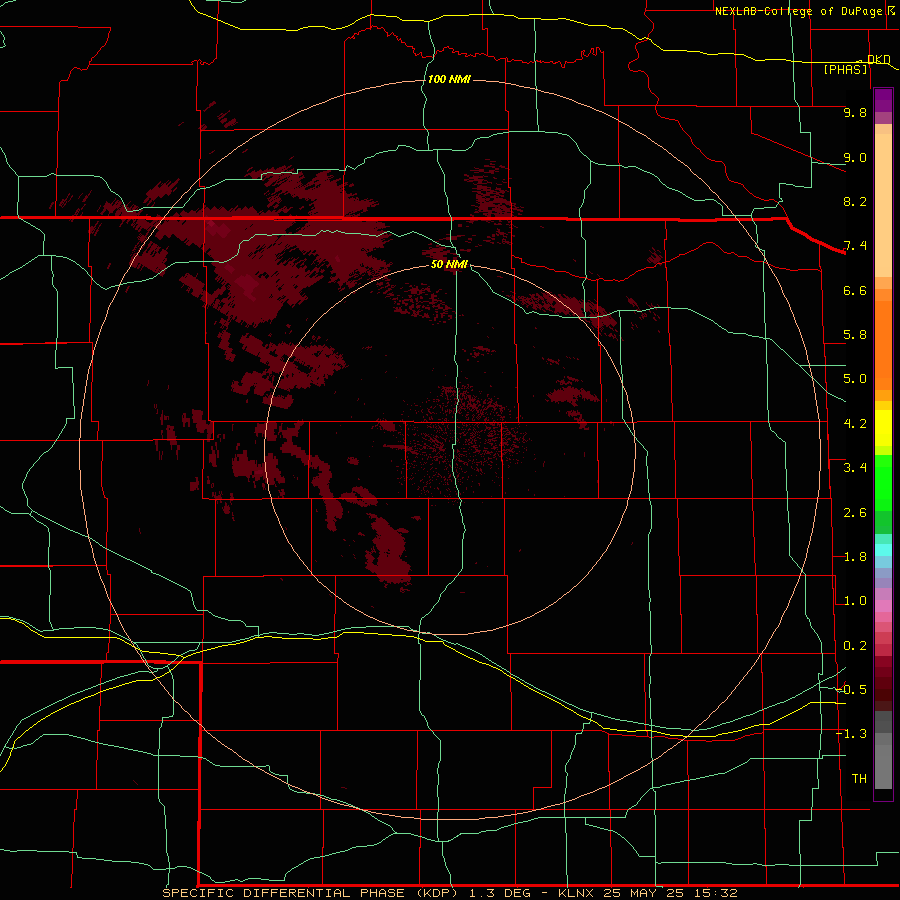900x900 pixels.
Task: Click the -0.5 value on the color scale
Action: tap(851, 690)
